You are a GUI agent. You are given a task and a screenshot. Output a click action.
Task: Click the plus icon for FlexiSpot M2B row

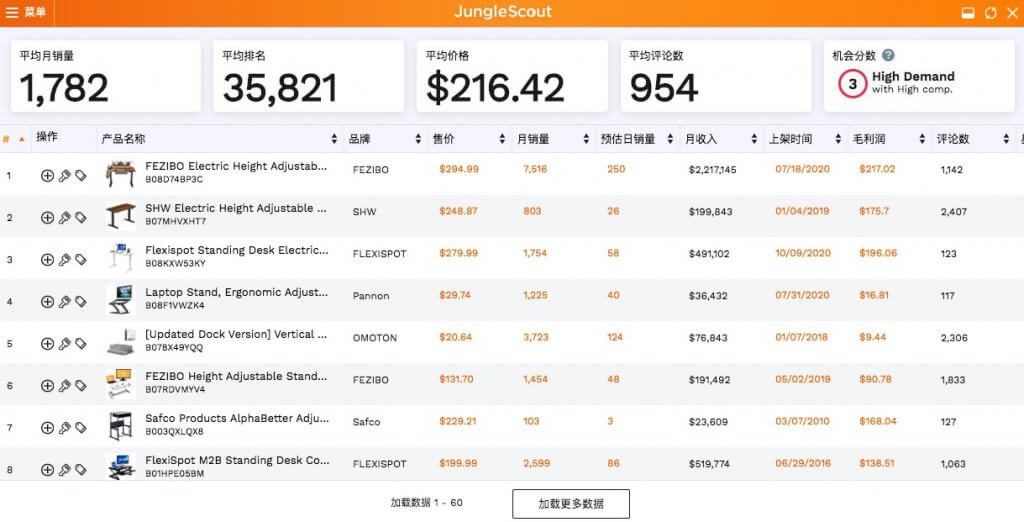click(x=47, y=470)
